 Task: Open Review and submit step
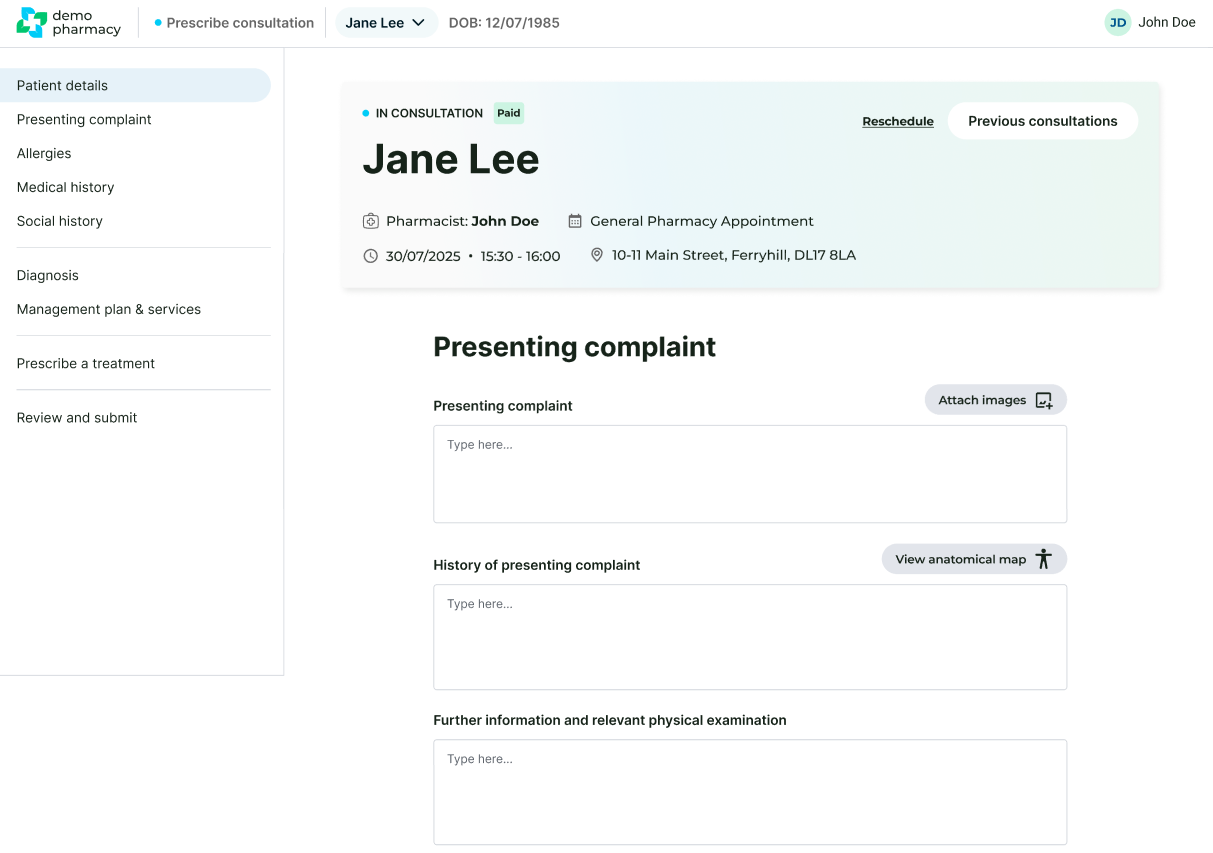[77, 418]
